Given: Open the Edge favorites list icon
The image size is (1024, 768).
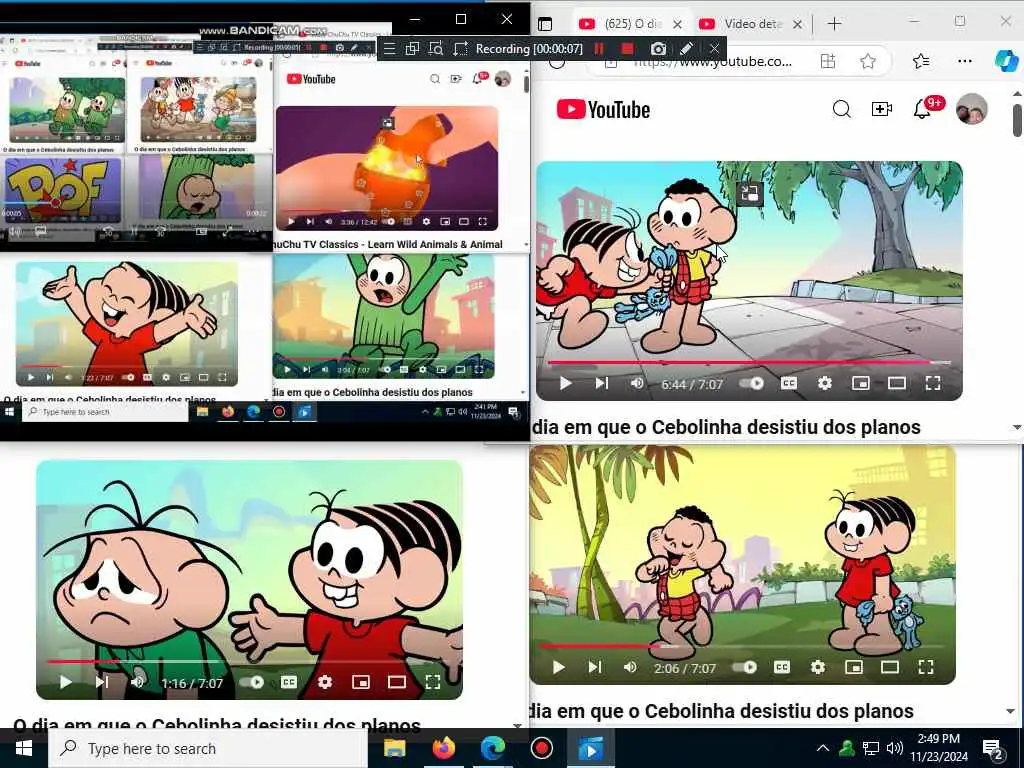Looking at the screenshot, I should click(x=921, y=61).
